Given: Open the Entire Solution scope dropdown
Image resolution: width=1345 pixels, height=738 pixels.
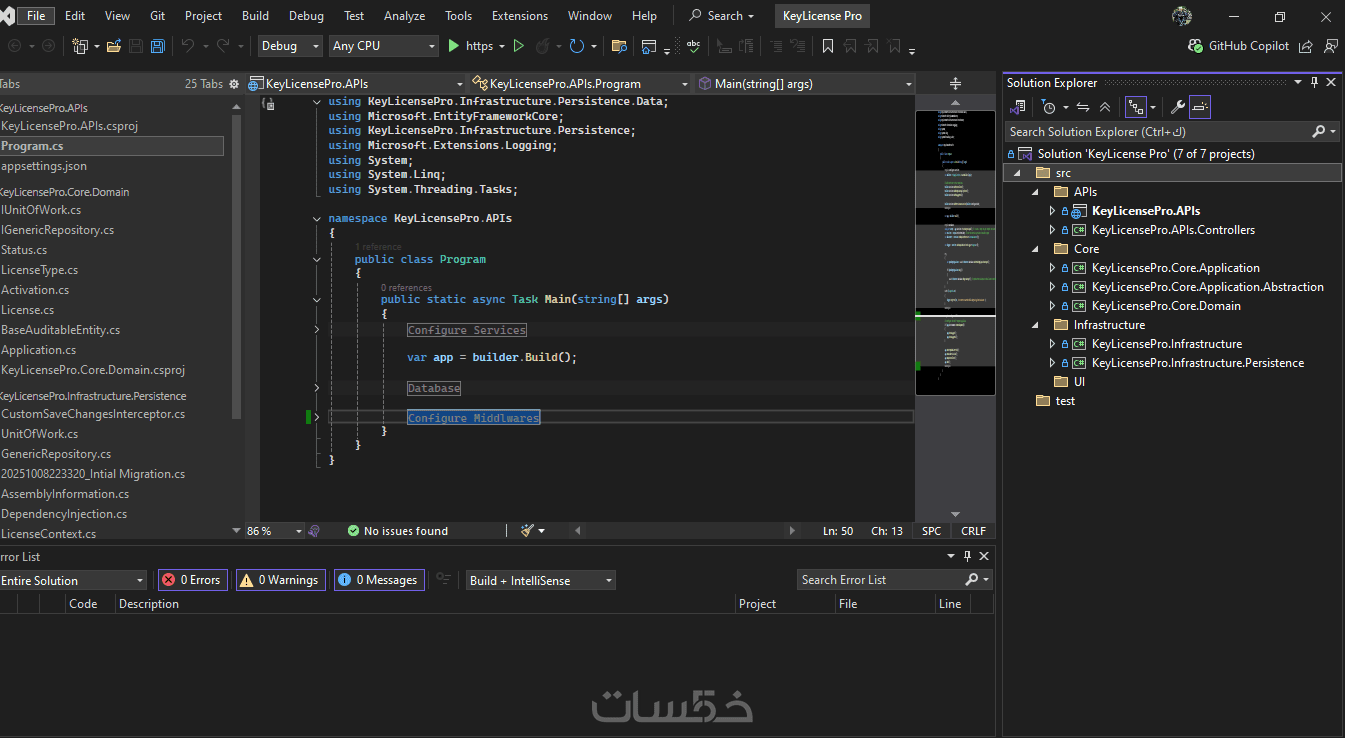Looking at the screenshot, I should (x=73, y=580).
